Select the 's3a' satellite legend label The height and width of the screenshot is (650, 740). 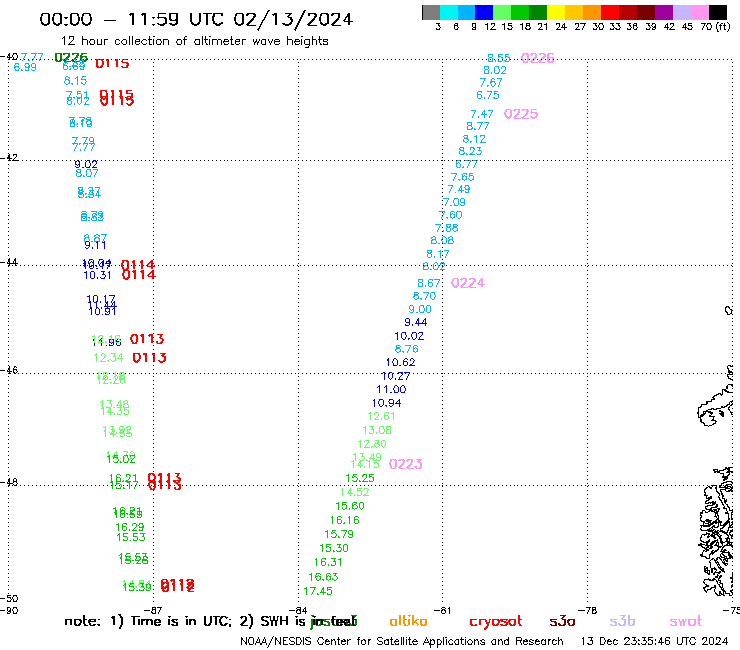click(562, 621)
